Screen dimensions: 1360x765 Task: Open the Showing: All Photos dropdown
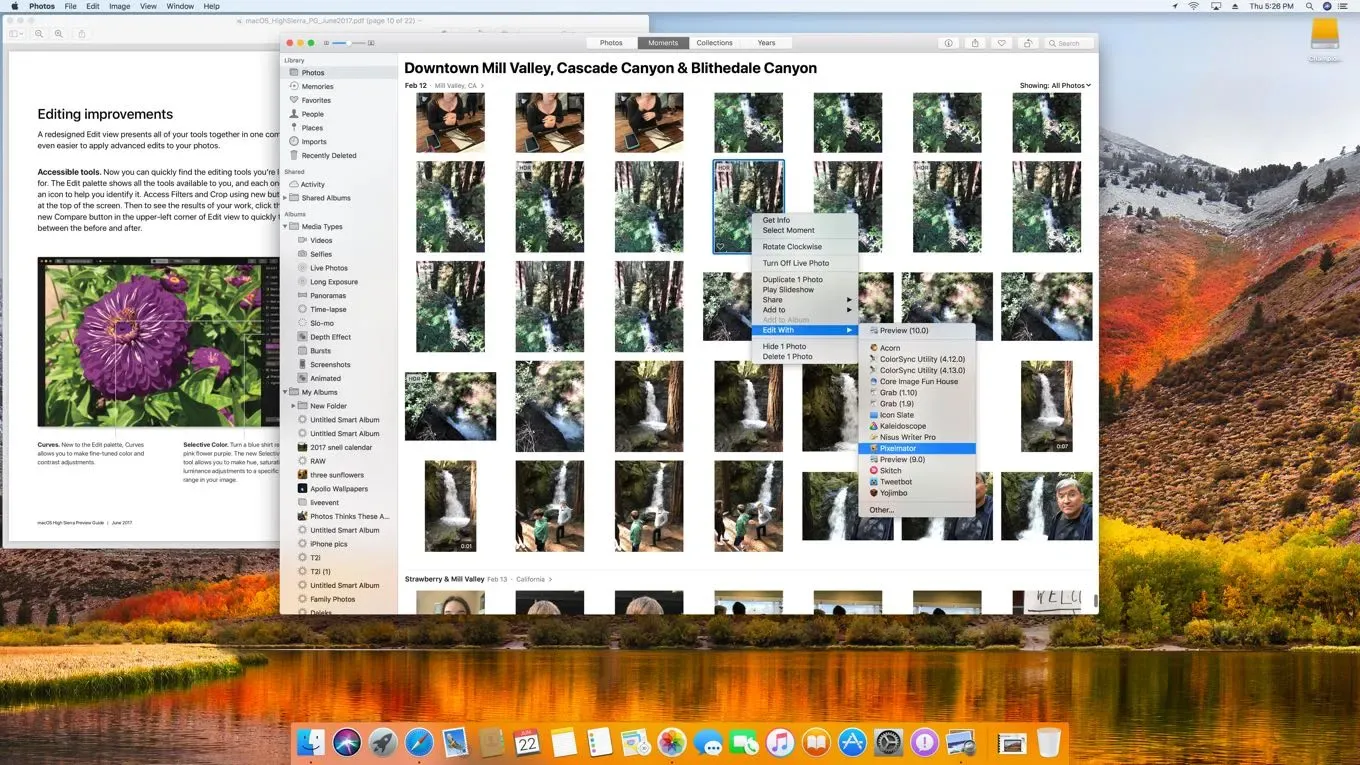(1055, 86)
